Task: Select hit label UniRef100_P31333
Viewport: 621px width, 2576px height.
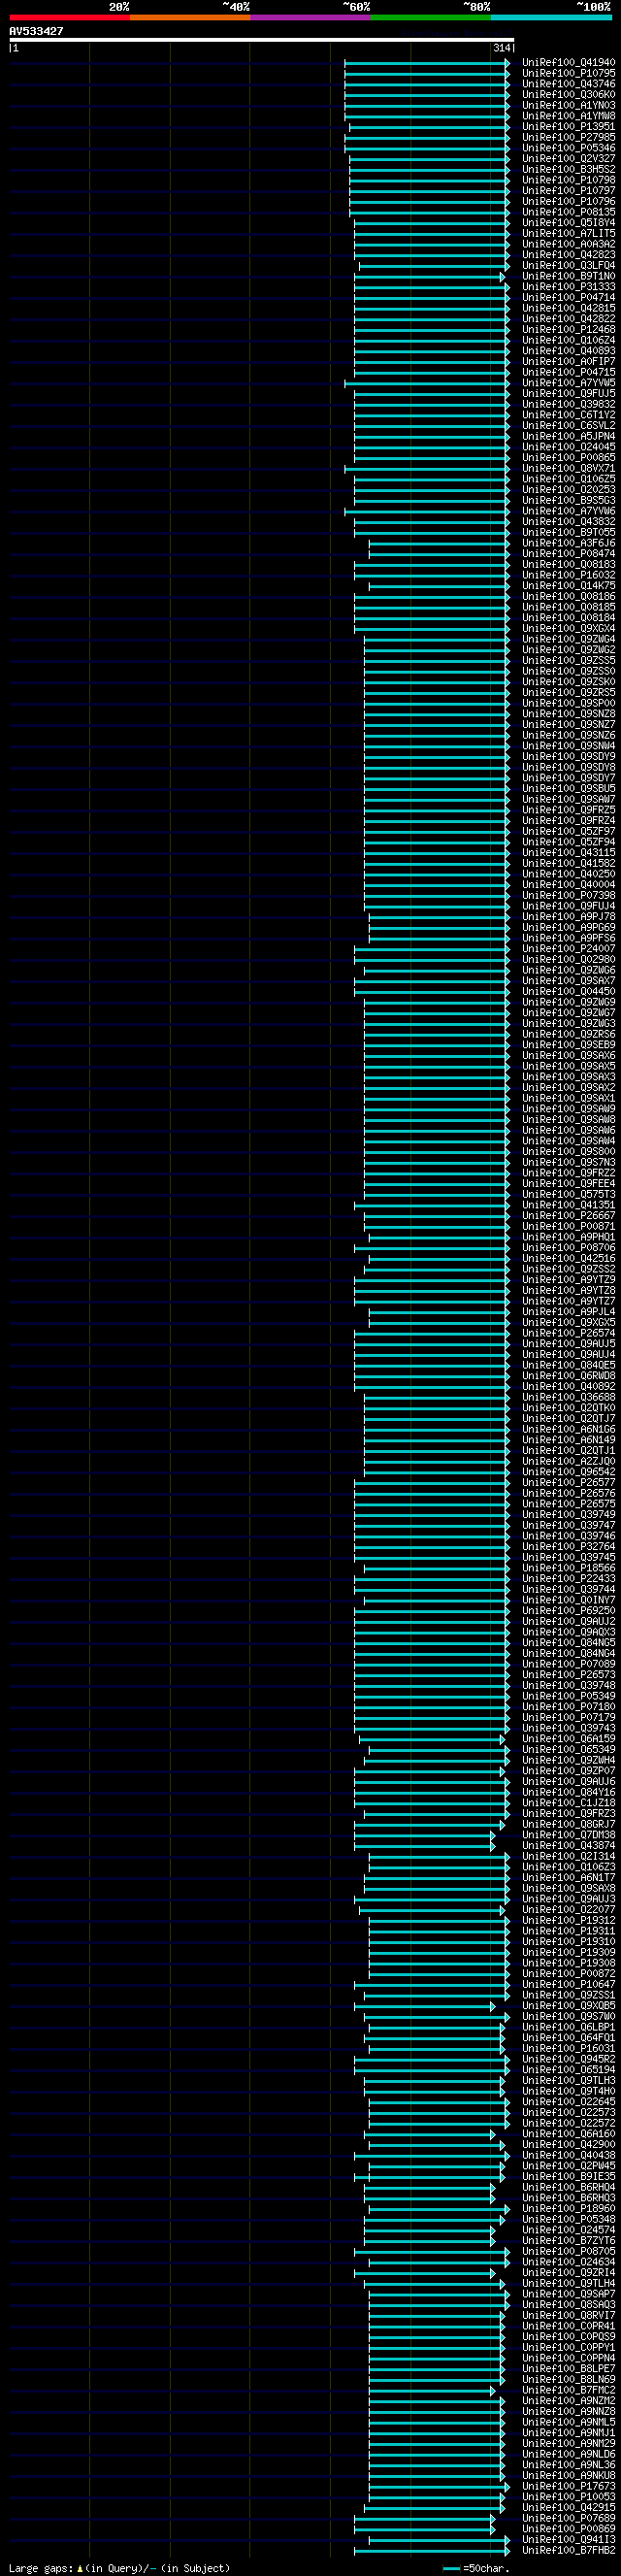Action: click(569, 287)
